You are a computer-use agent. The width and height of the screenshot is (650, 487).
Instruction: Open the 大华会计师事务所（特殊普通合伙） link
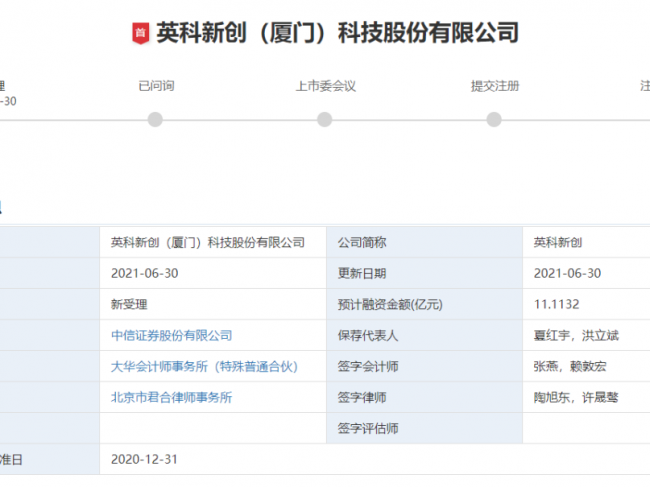[x=204, y=366]
